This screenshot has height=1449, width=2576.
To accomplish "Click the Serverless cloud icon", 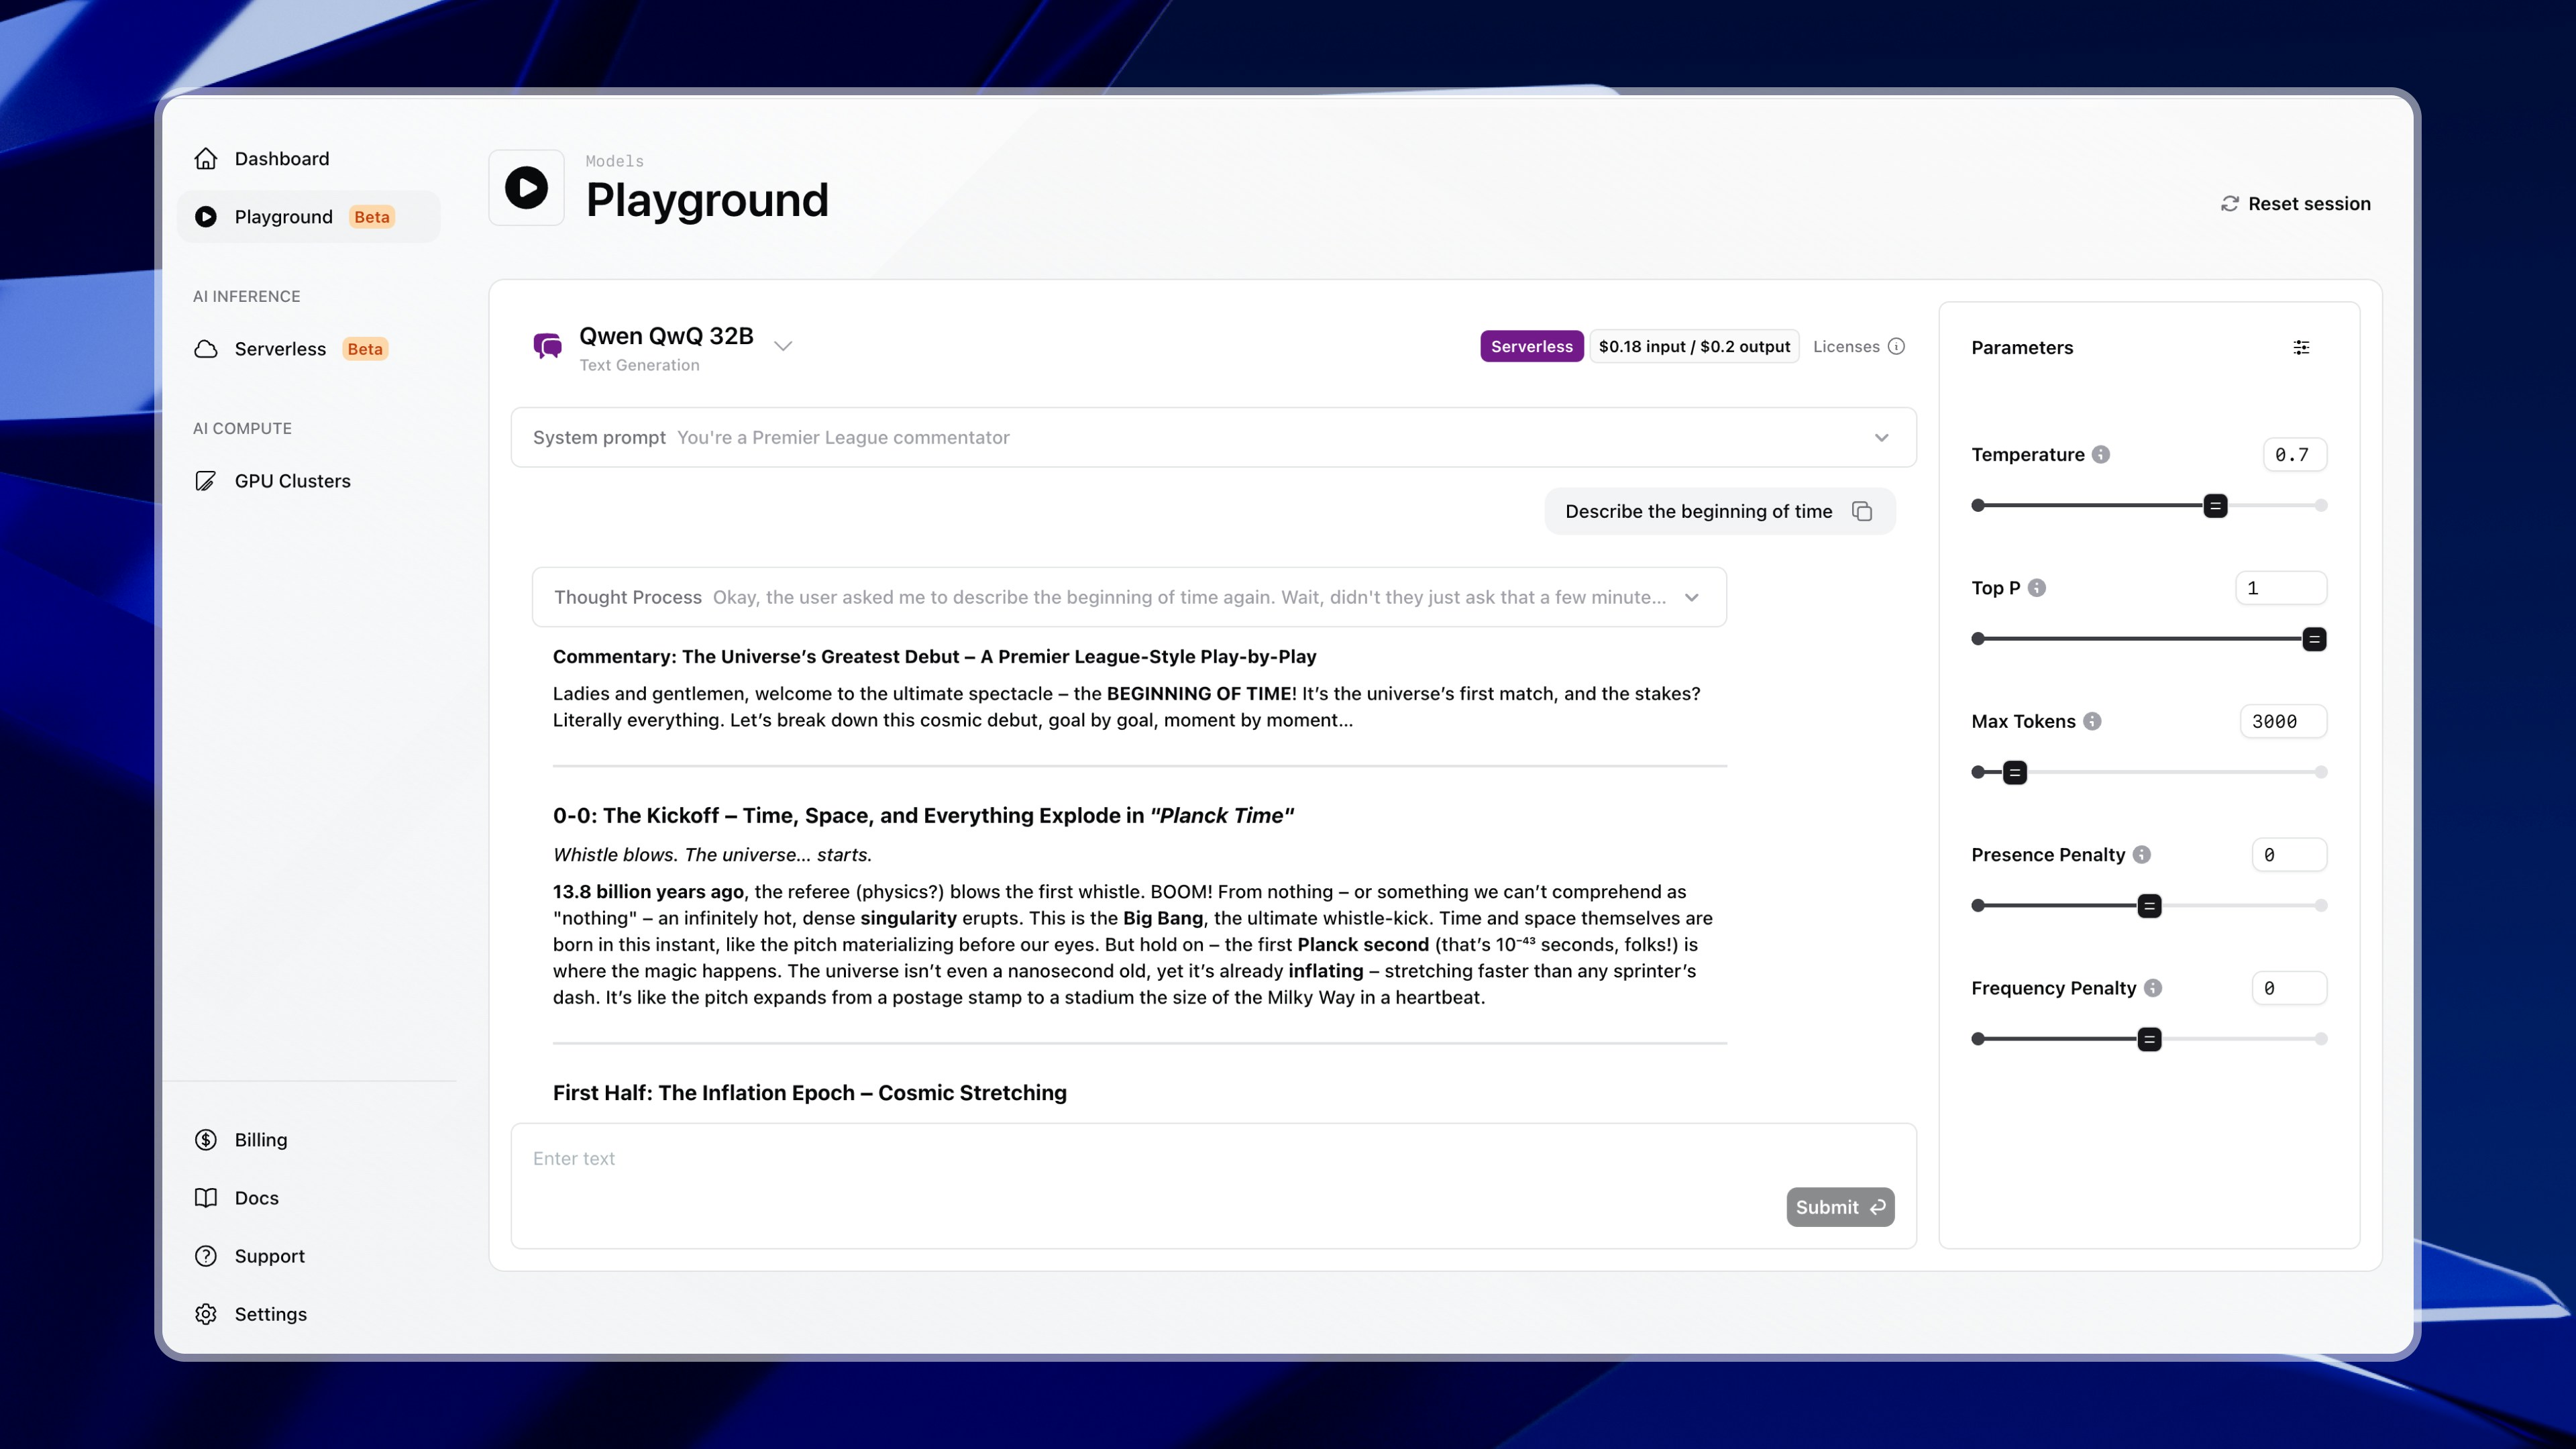I will click(x=206, y=349).
